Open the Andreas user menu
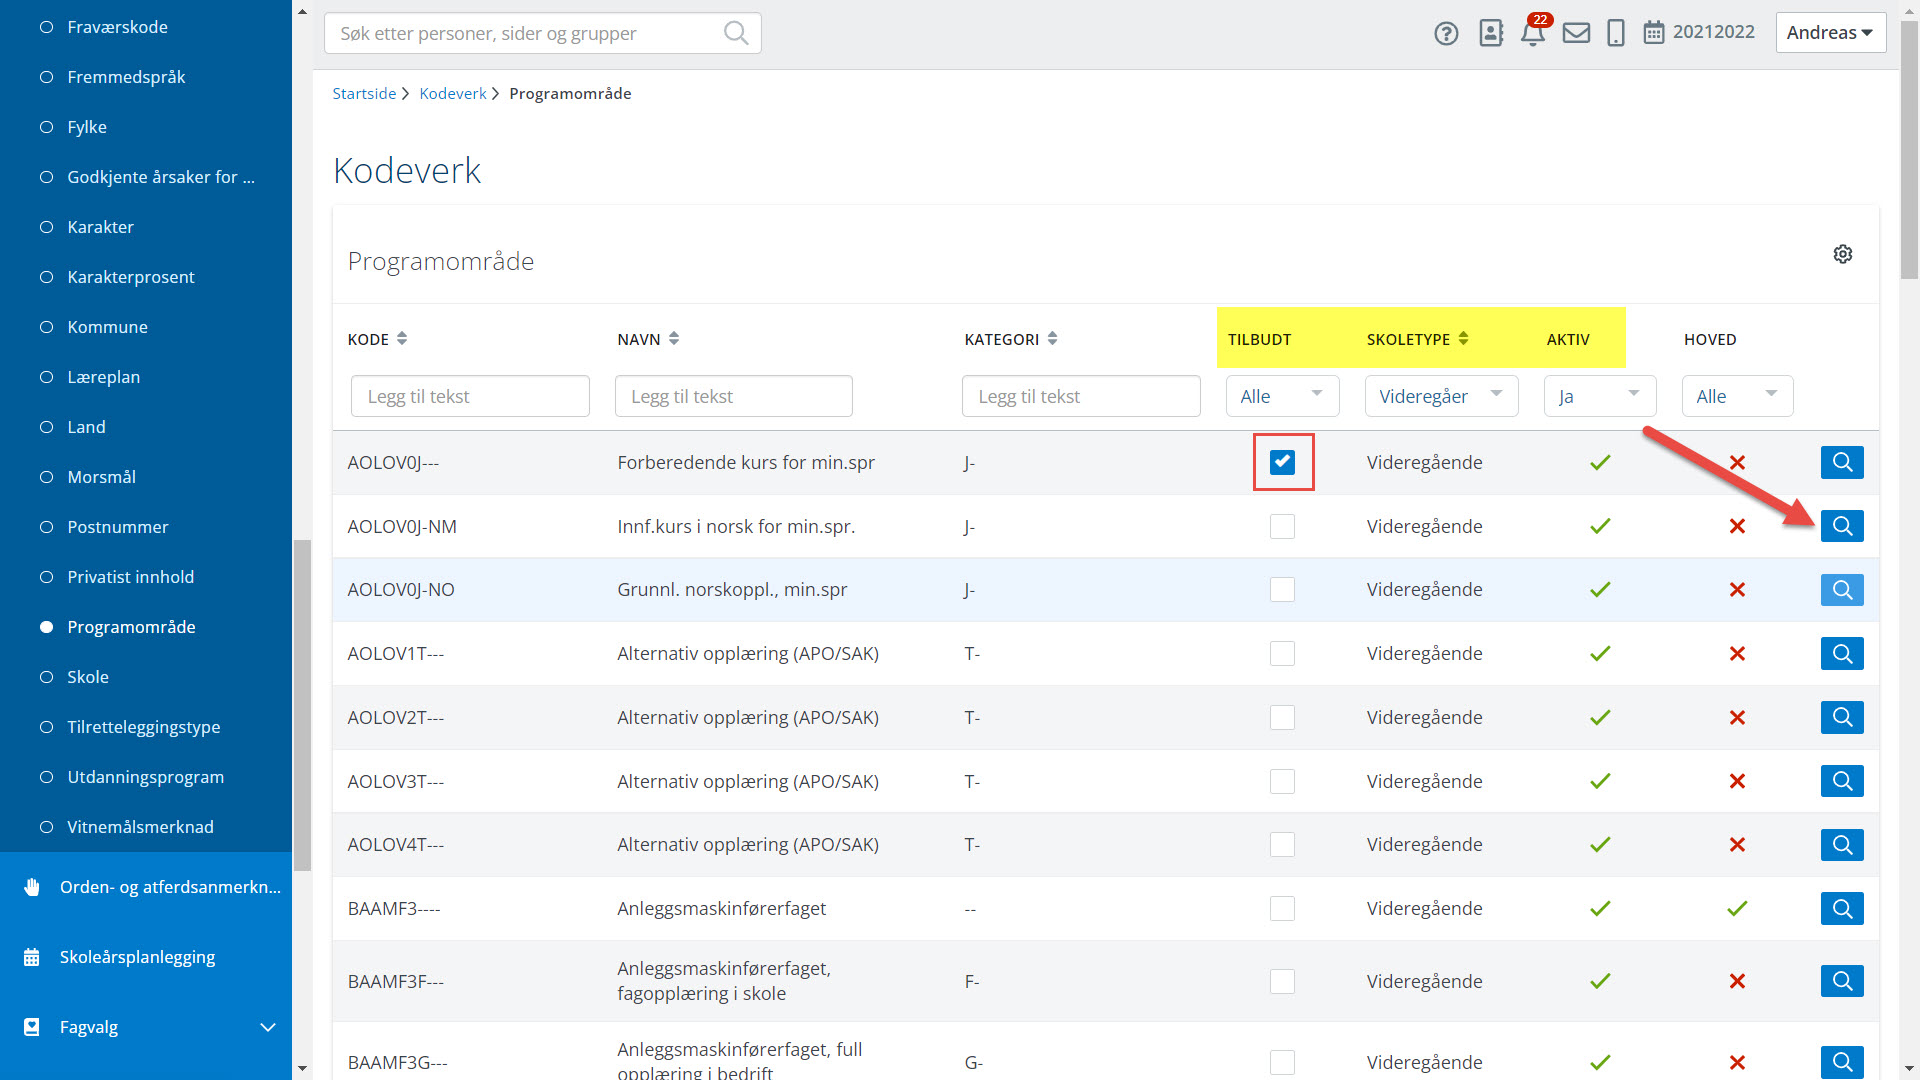Viewport: 1920px width, 1080px height. pyautogui.click(x=1830, y=32)
